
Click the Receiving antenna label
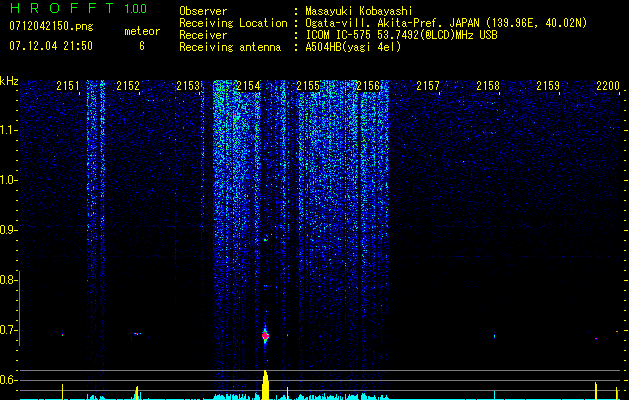230,47
